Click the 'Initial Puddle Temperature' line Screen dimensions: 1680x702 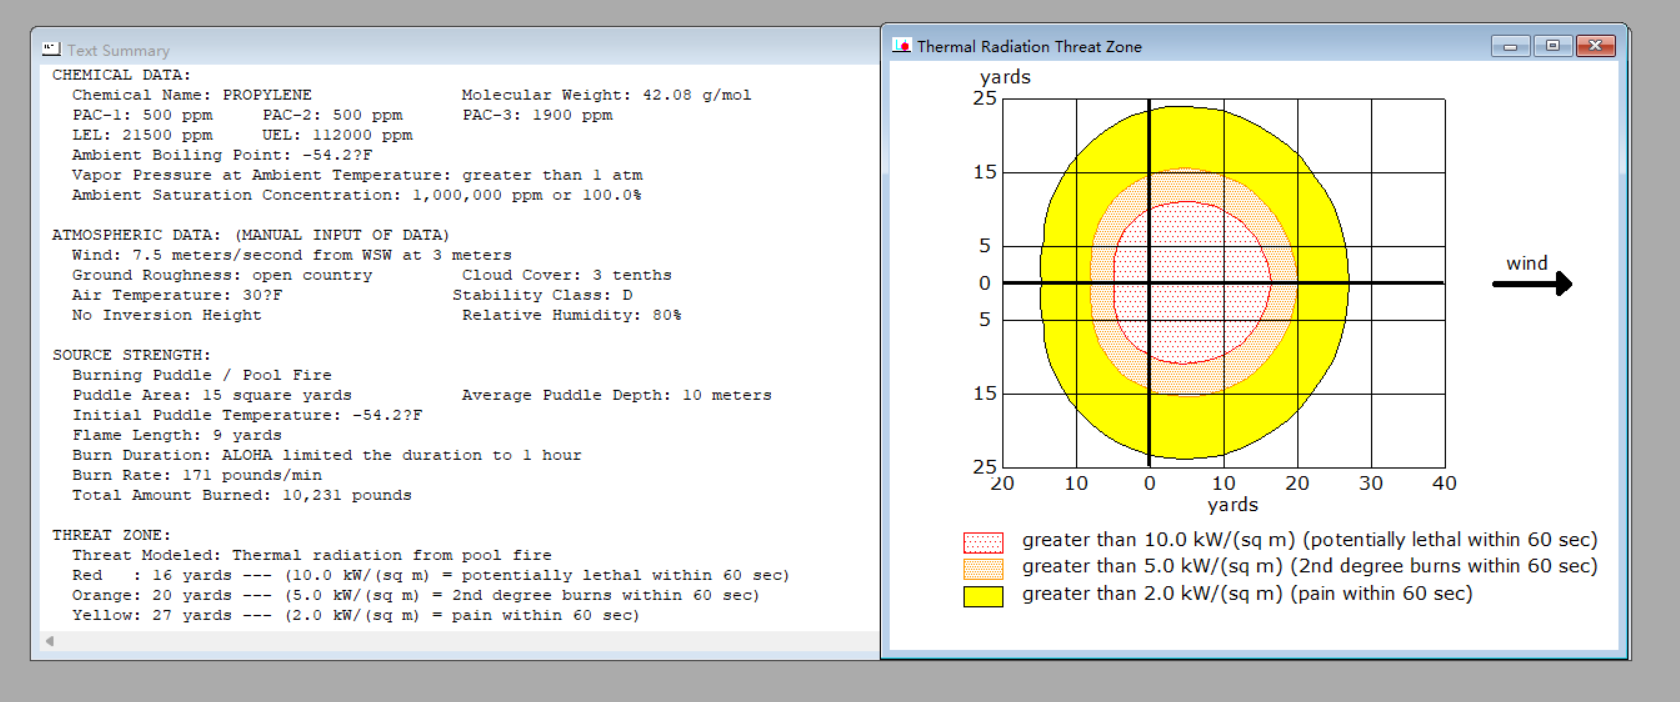247,415
